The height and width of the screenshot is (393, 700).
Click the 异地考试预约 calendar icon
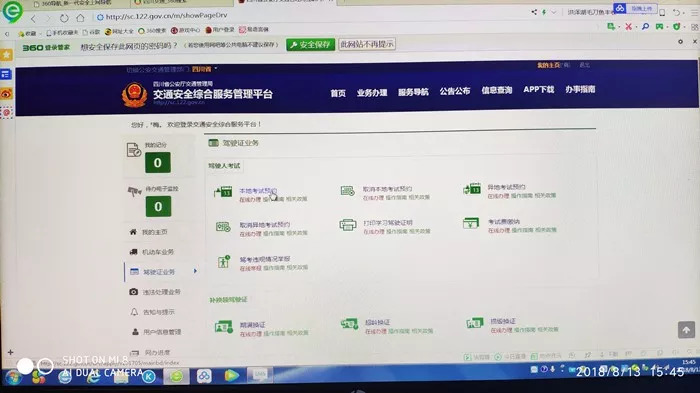(471, 188)
